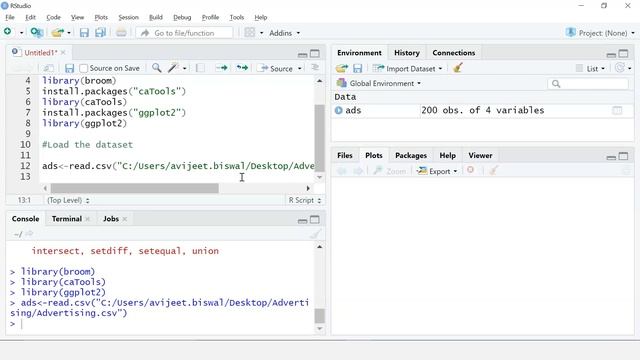Click the Go to file/function field
The image size is (640, 360).
pos(184,33)
